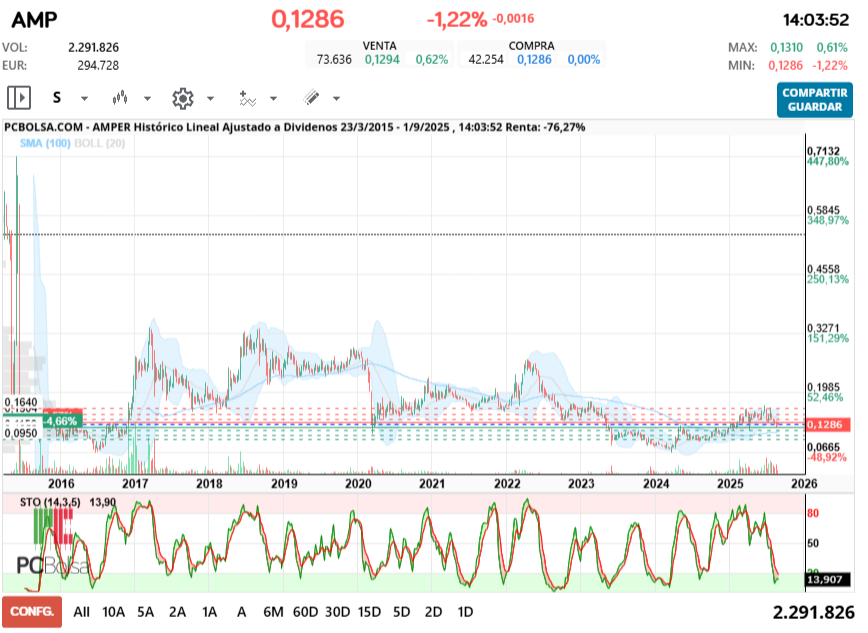Select the A year-to-date range
The height and width of the screenshot is (633, 868).
tap(241, 612)
